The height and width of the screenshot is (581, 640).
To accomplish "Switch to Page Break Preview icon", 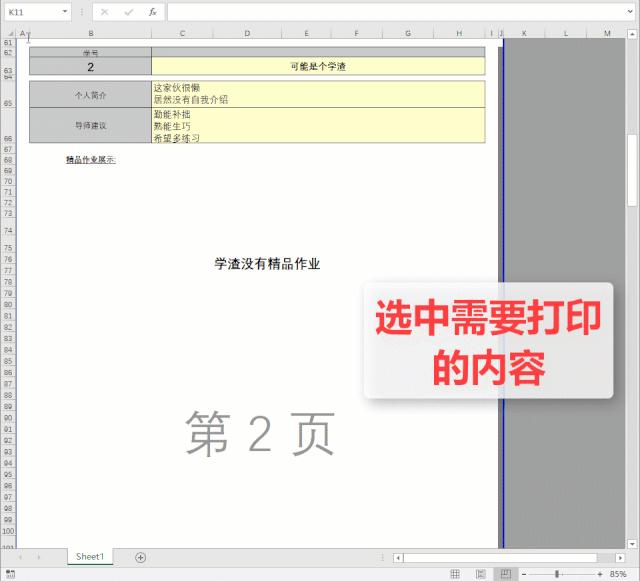I will pyautogui.click(x=506, y=574).
